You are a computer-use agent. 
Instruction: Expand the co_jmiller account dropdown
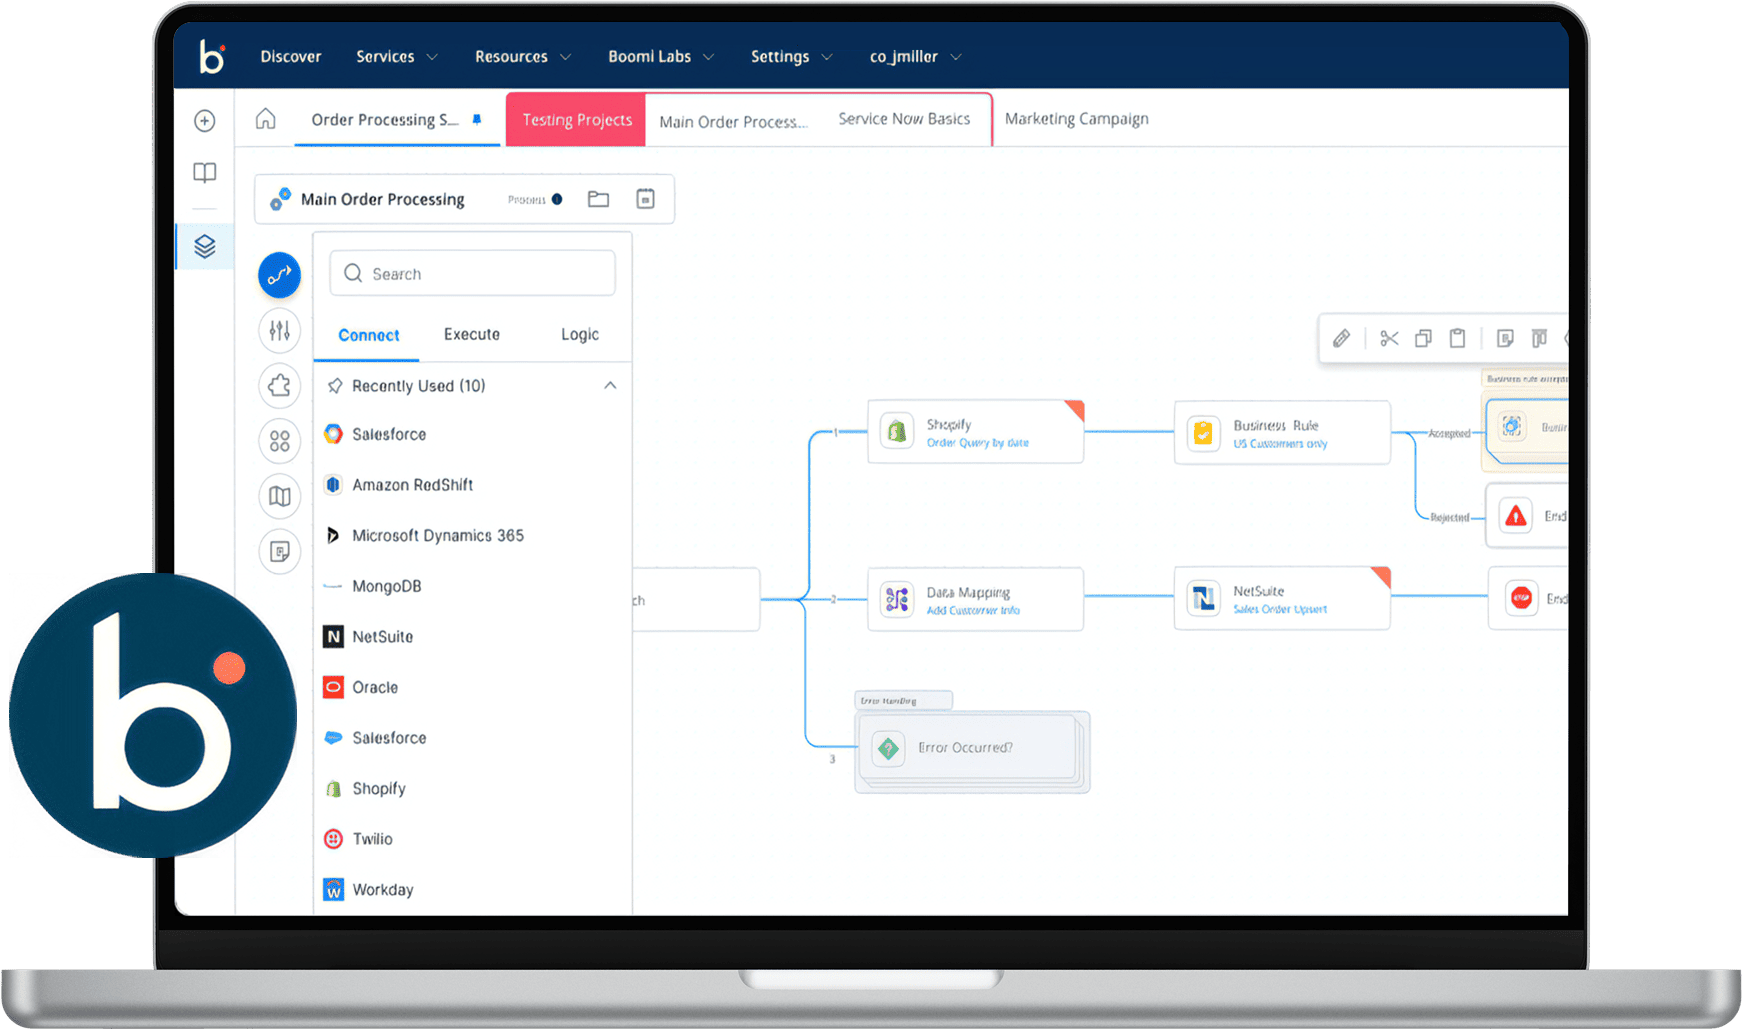pos(914,57)
